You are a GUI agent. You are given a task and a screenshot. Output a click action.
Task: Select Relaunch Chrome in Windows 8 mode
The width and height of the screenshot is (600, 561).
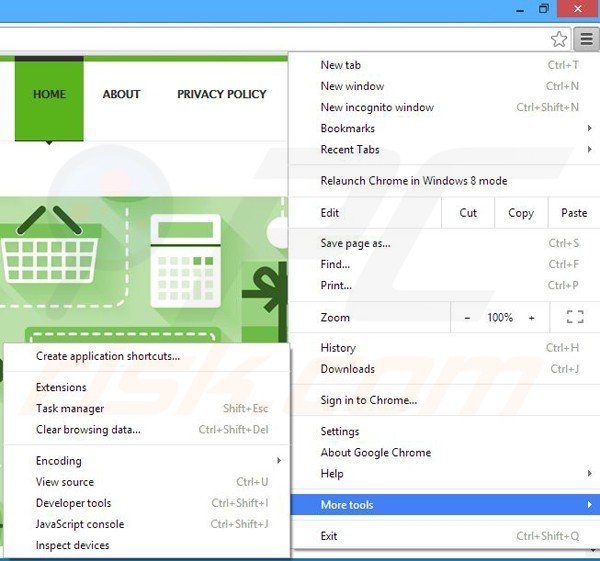pyautogui.click(x=445, y=181)
